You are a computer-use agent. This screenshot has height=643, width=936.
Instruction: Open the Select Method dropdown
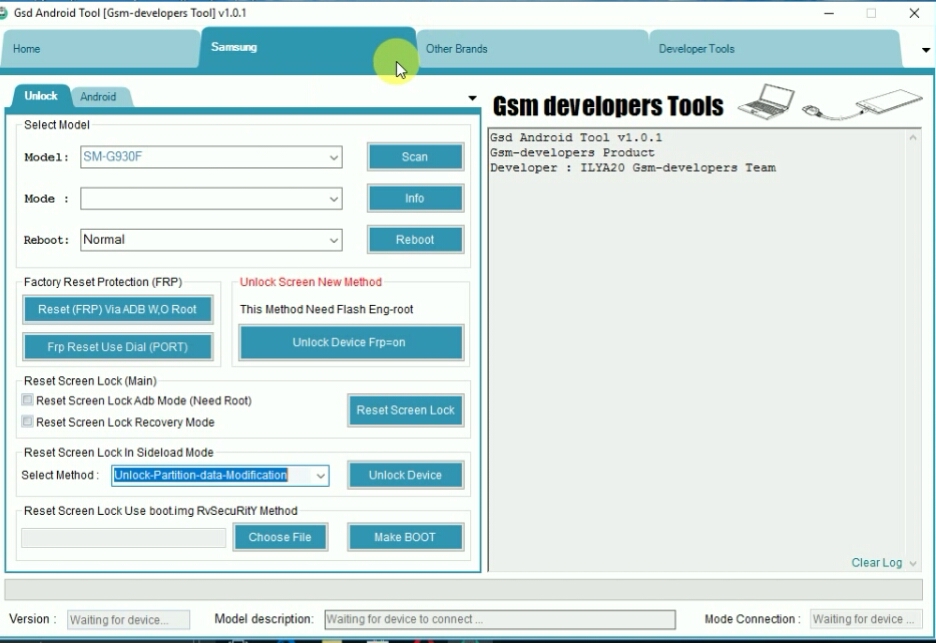[220, 475]
